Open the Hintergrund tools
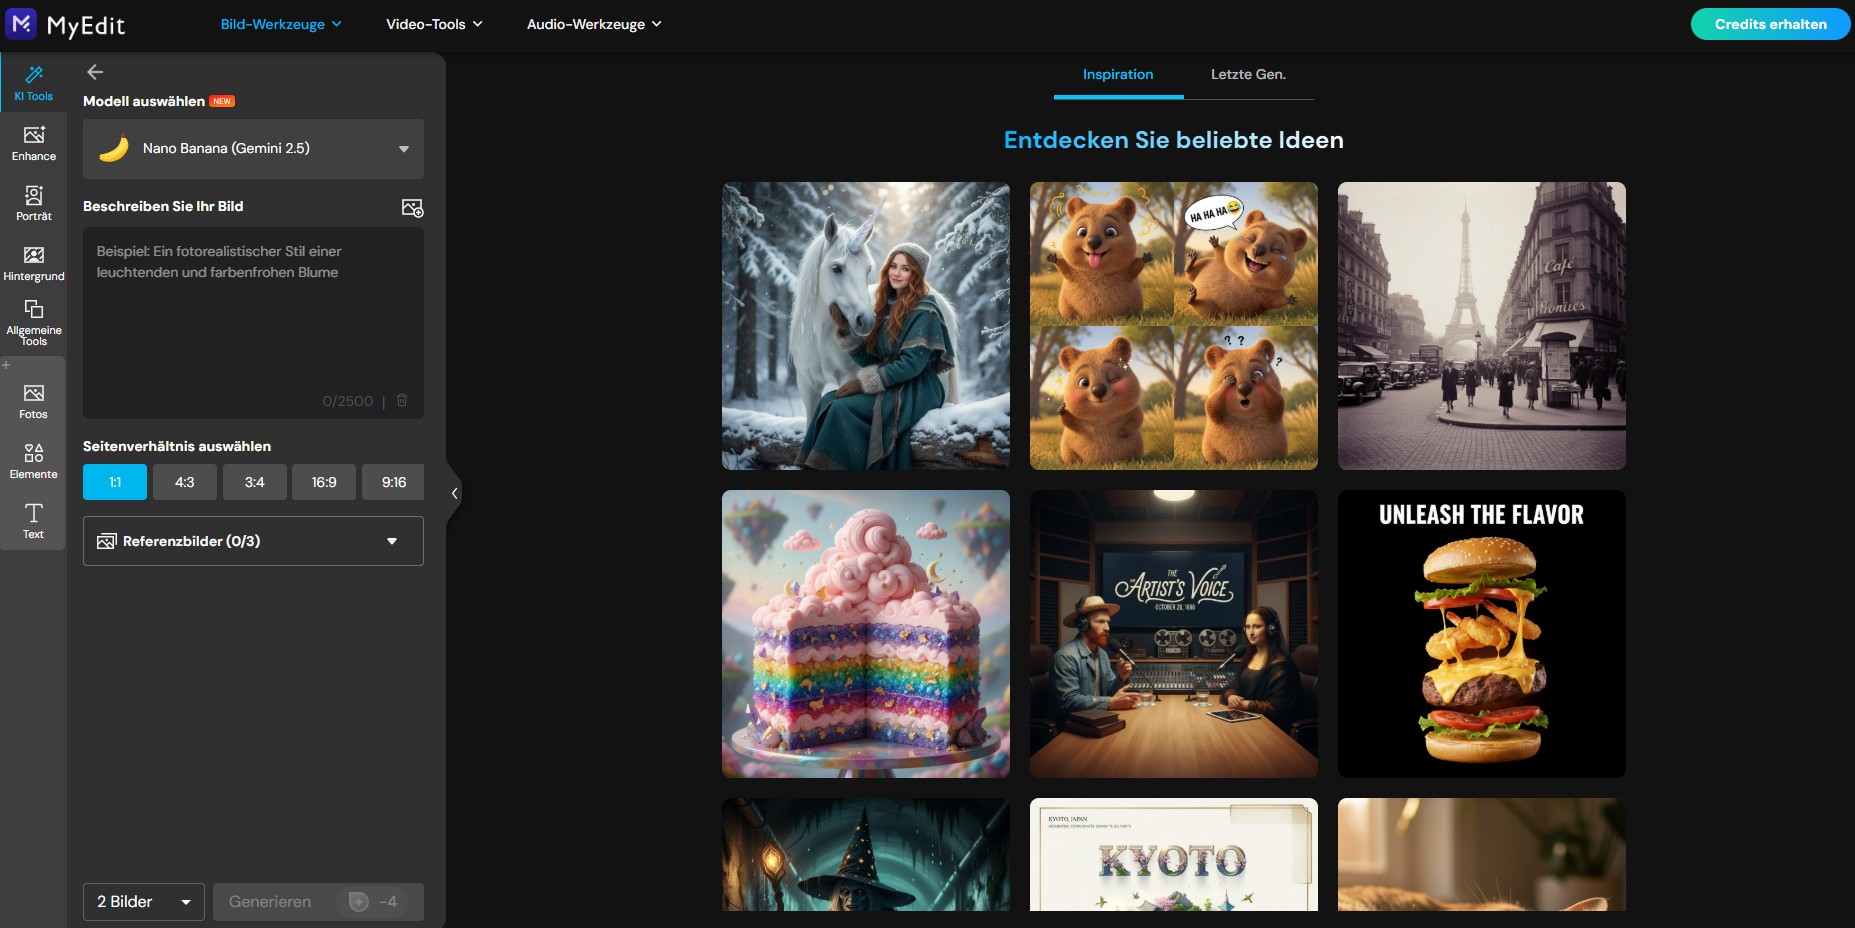Screen dimensions: 1855x928 [x=33, y=263]
